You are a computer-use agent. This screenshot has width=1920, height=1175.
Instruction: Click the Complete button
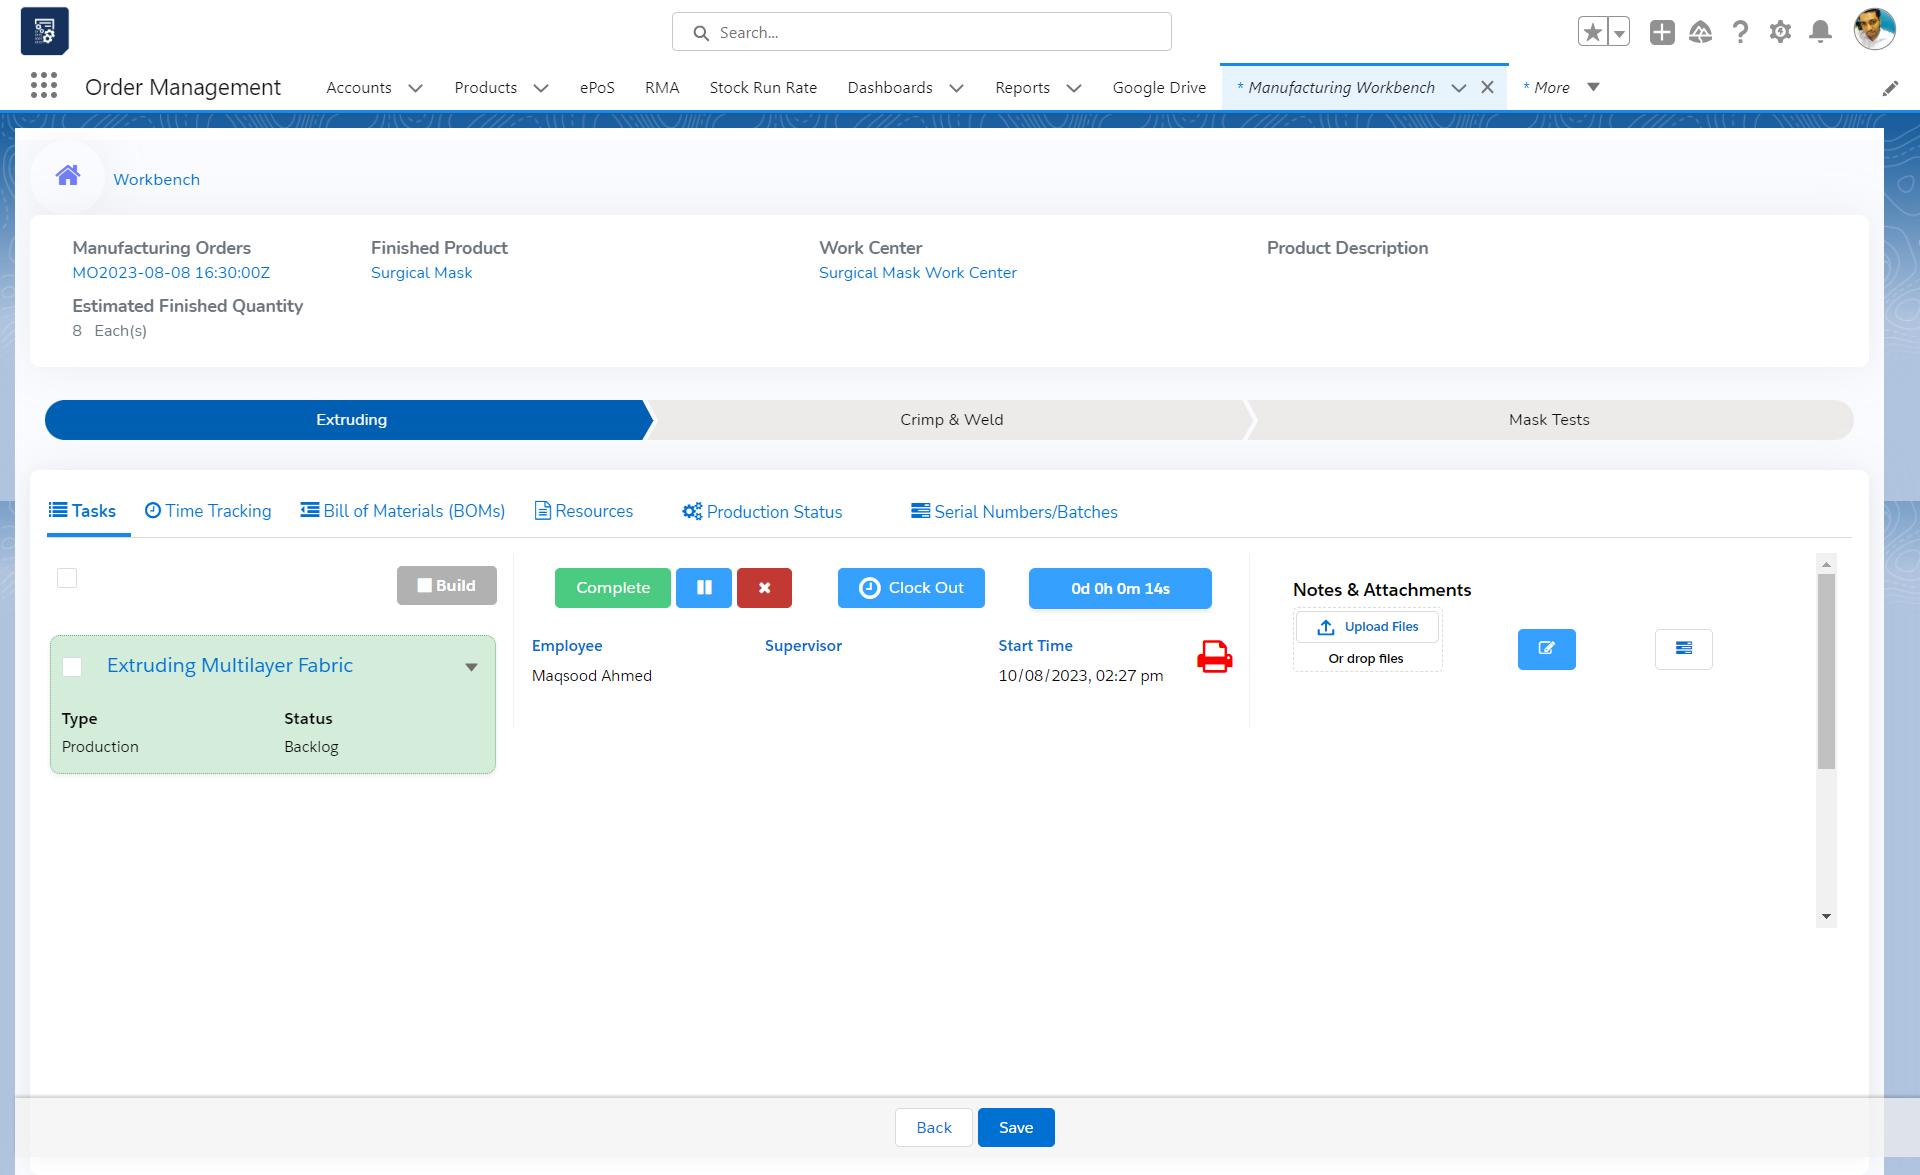612,588
